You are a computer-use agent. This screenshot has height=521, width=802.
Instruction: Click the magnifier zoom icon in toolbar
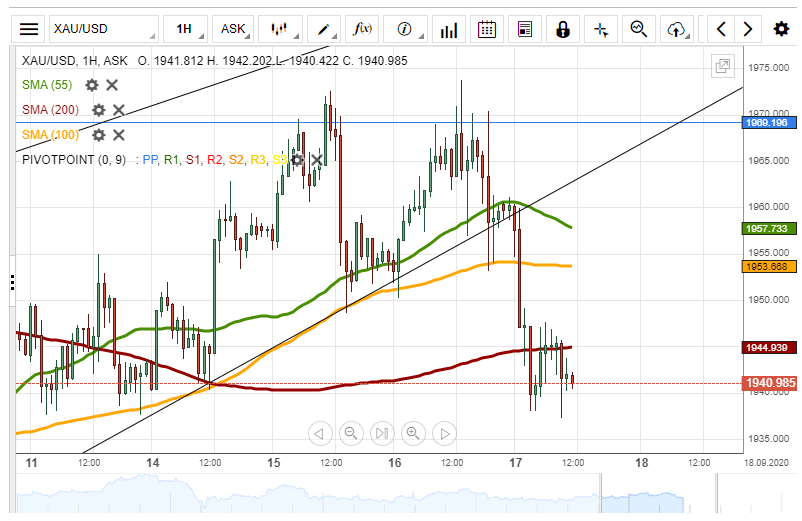point(638,29)
